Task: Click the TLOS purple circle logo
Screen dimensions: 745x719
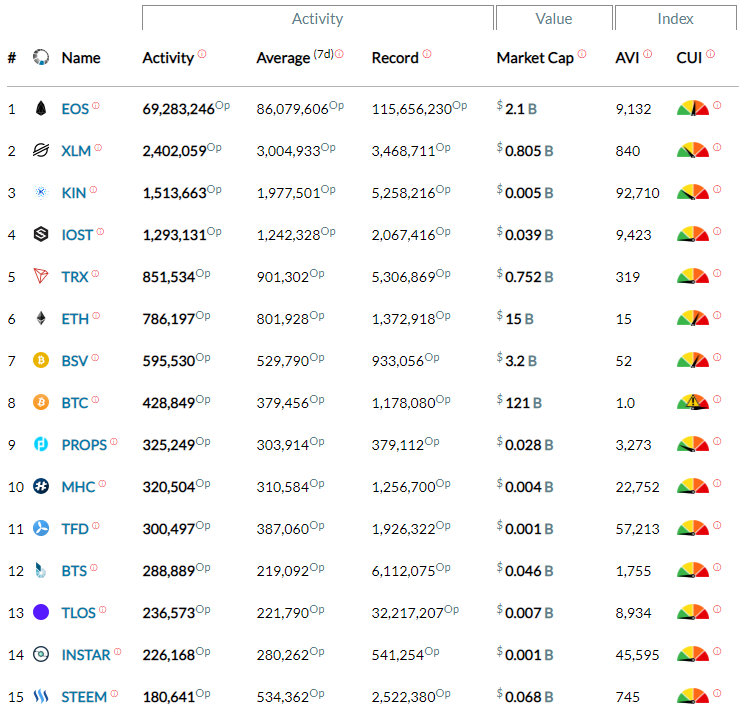Action: click(x=41, y=613)
